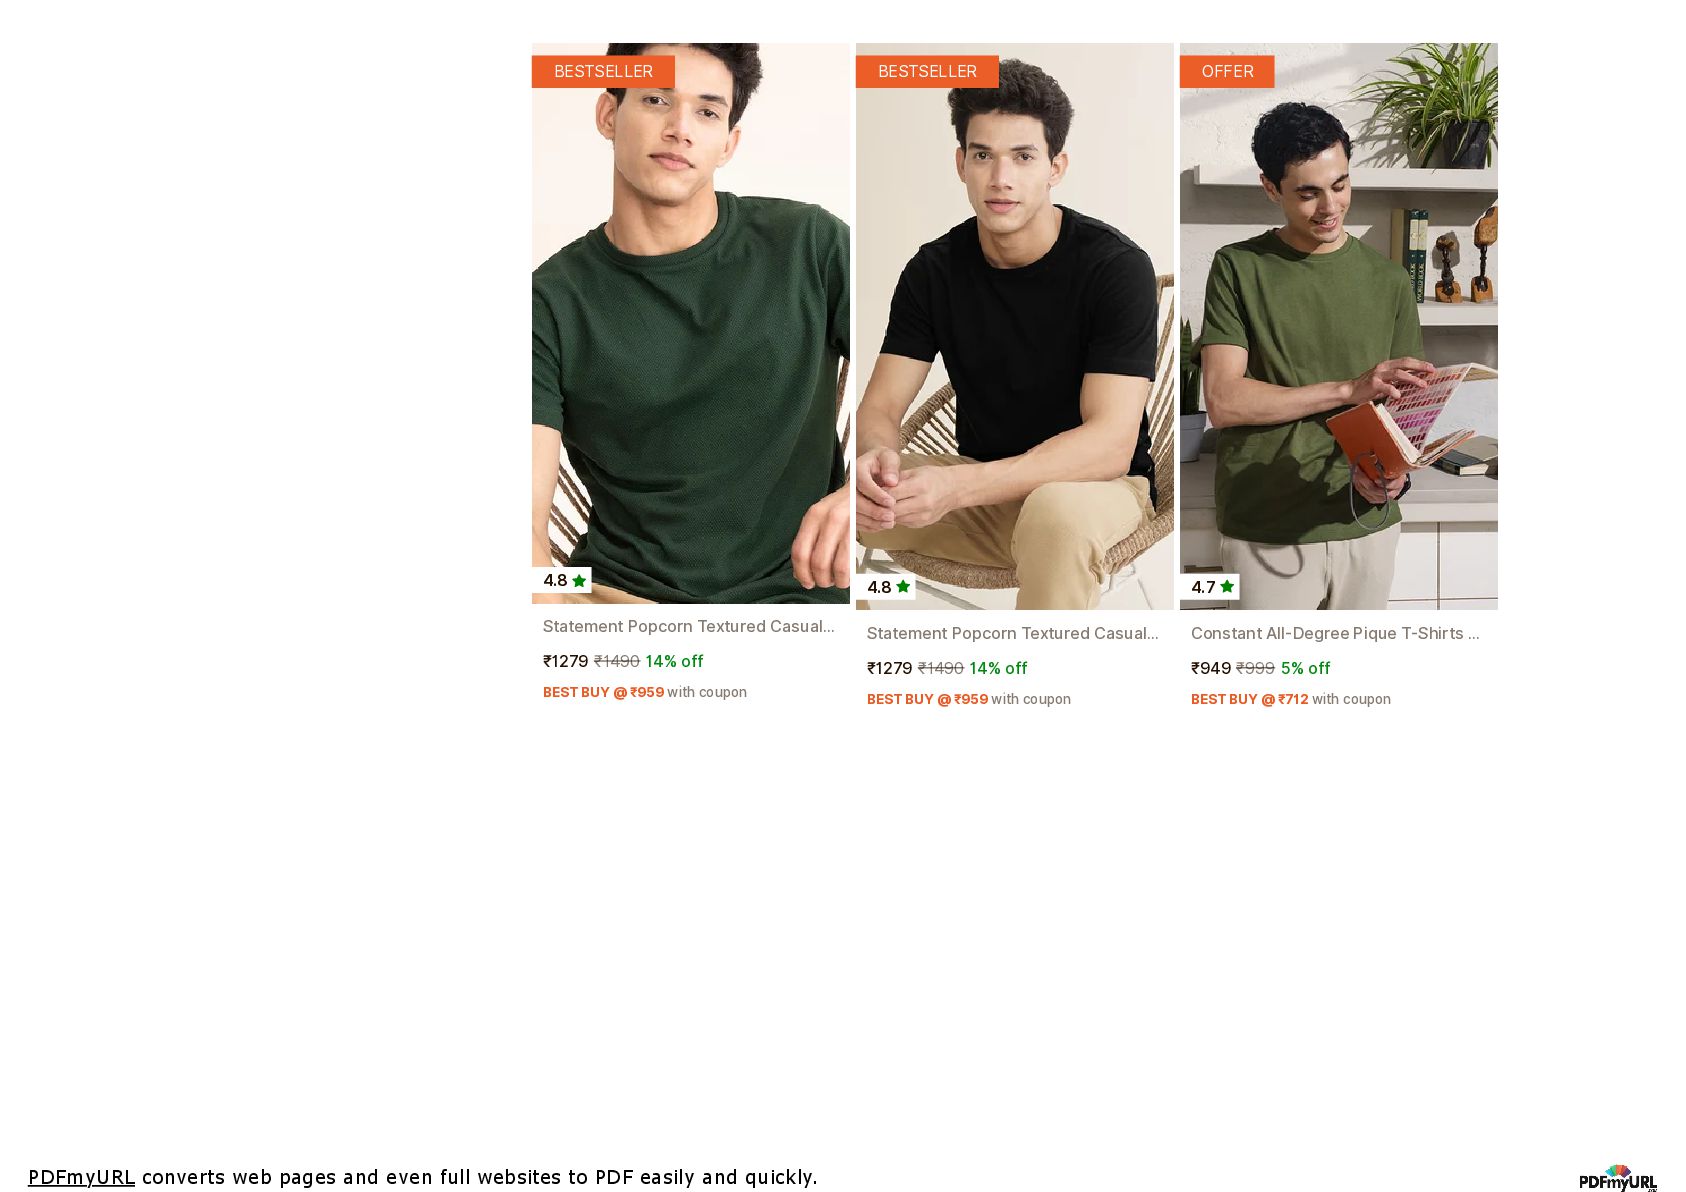This screenshot has width=1686, height=1192.
Task: Click BEST BUY @ ₹712 coupon text
Action: [1250, 699]
